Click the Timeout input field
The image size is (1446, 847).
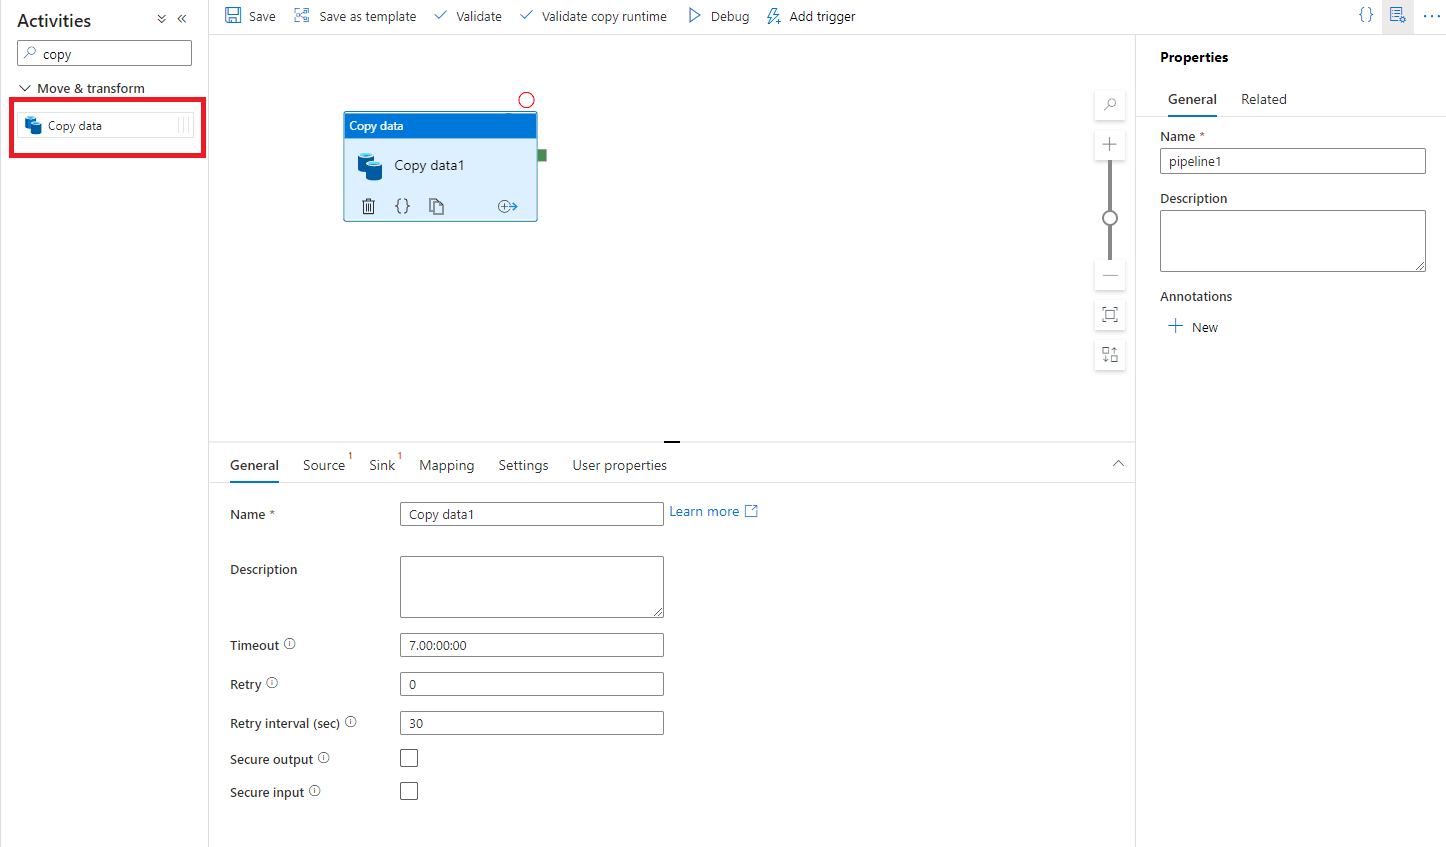(x=531, y=645)
